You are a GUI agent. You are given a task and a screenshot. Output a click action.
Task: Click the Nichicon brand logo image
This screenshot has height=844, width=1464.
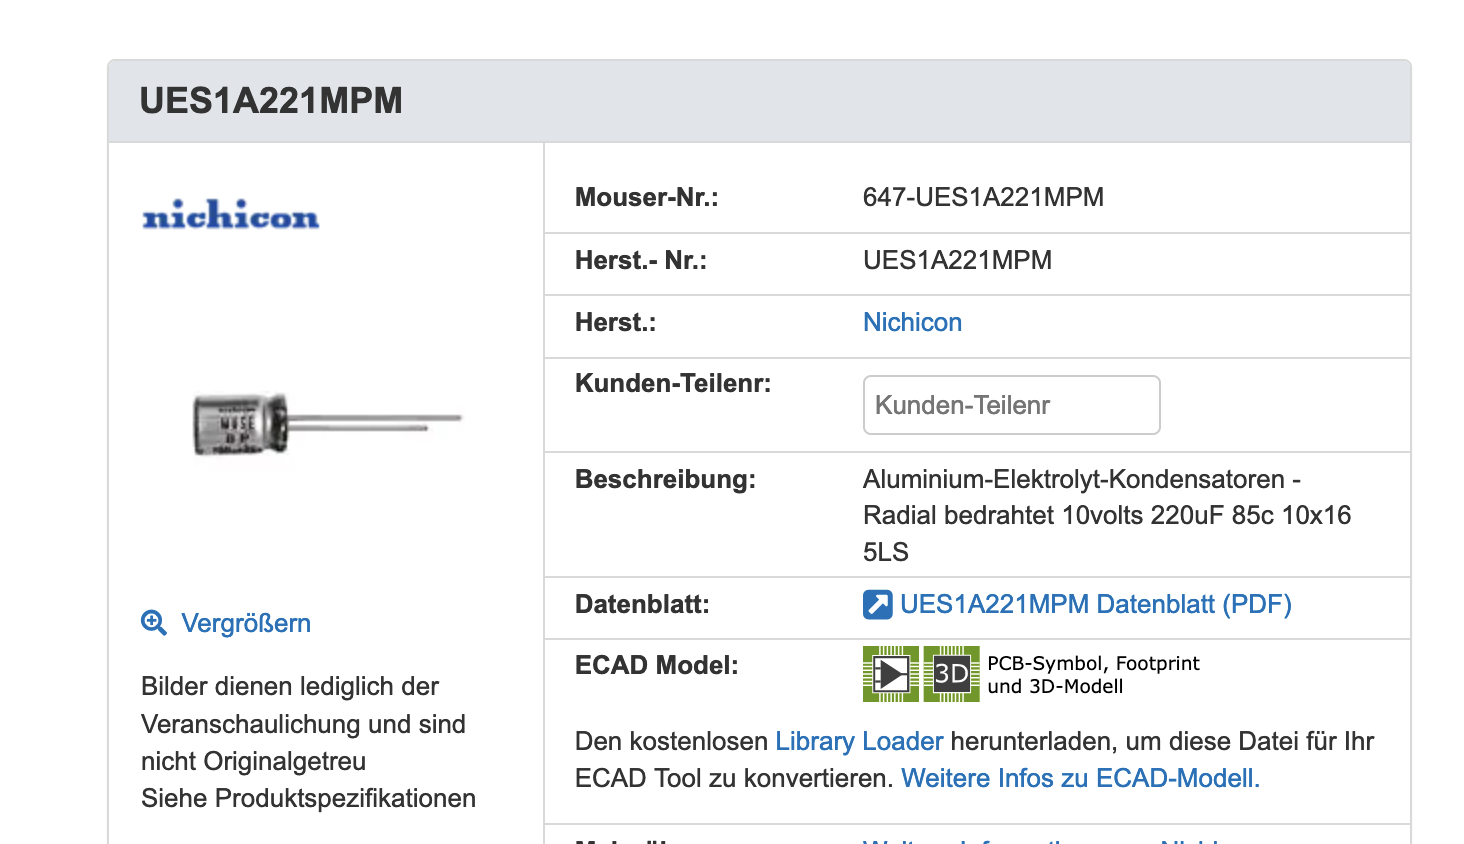point(231,214)
